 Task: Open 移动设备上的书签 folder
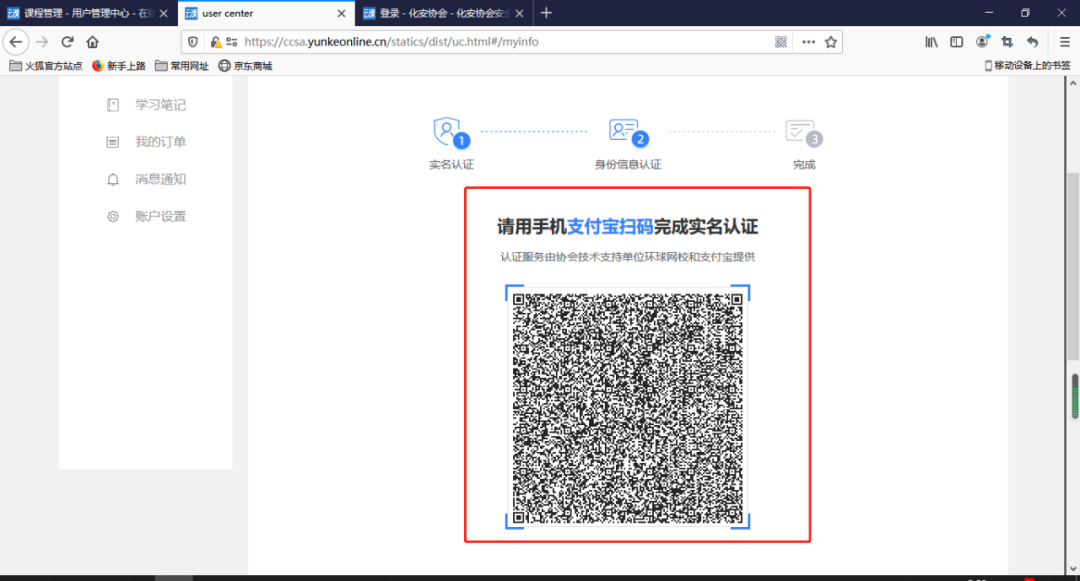[1028, 65]
